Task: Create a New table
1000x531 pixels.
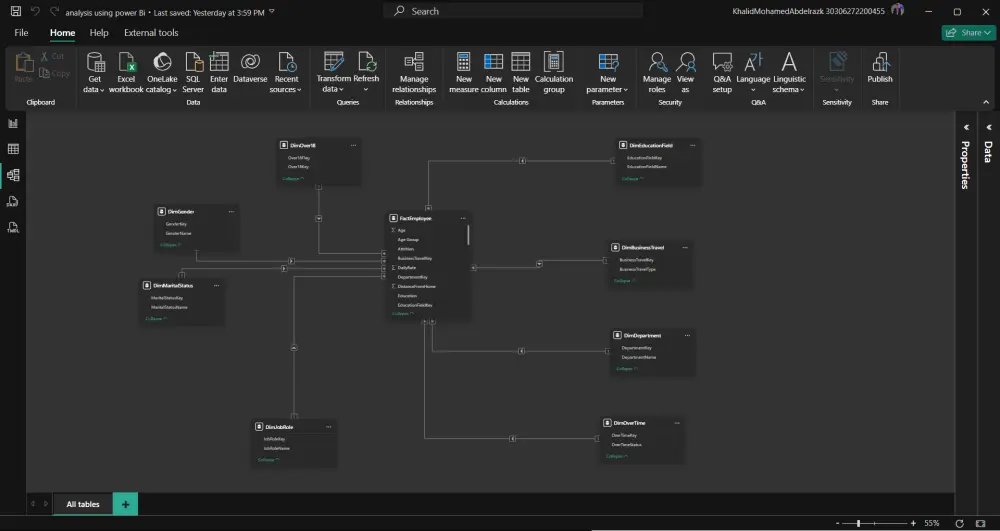Action: (x=520, y=73)
